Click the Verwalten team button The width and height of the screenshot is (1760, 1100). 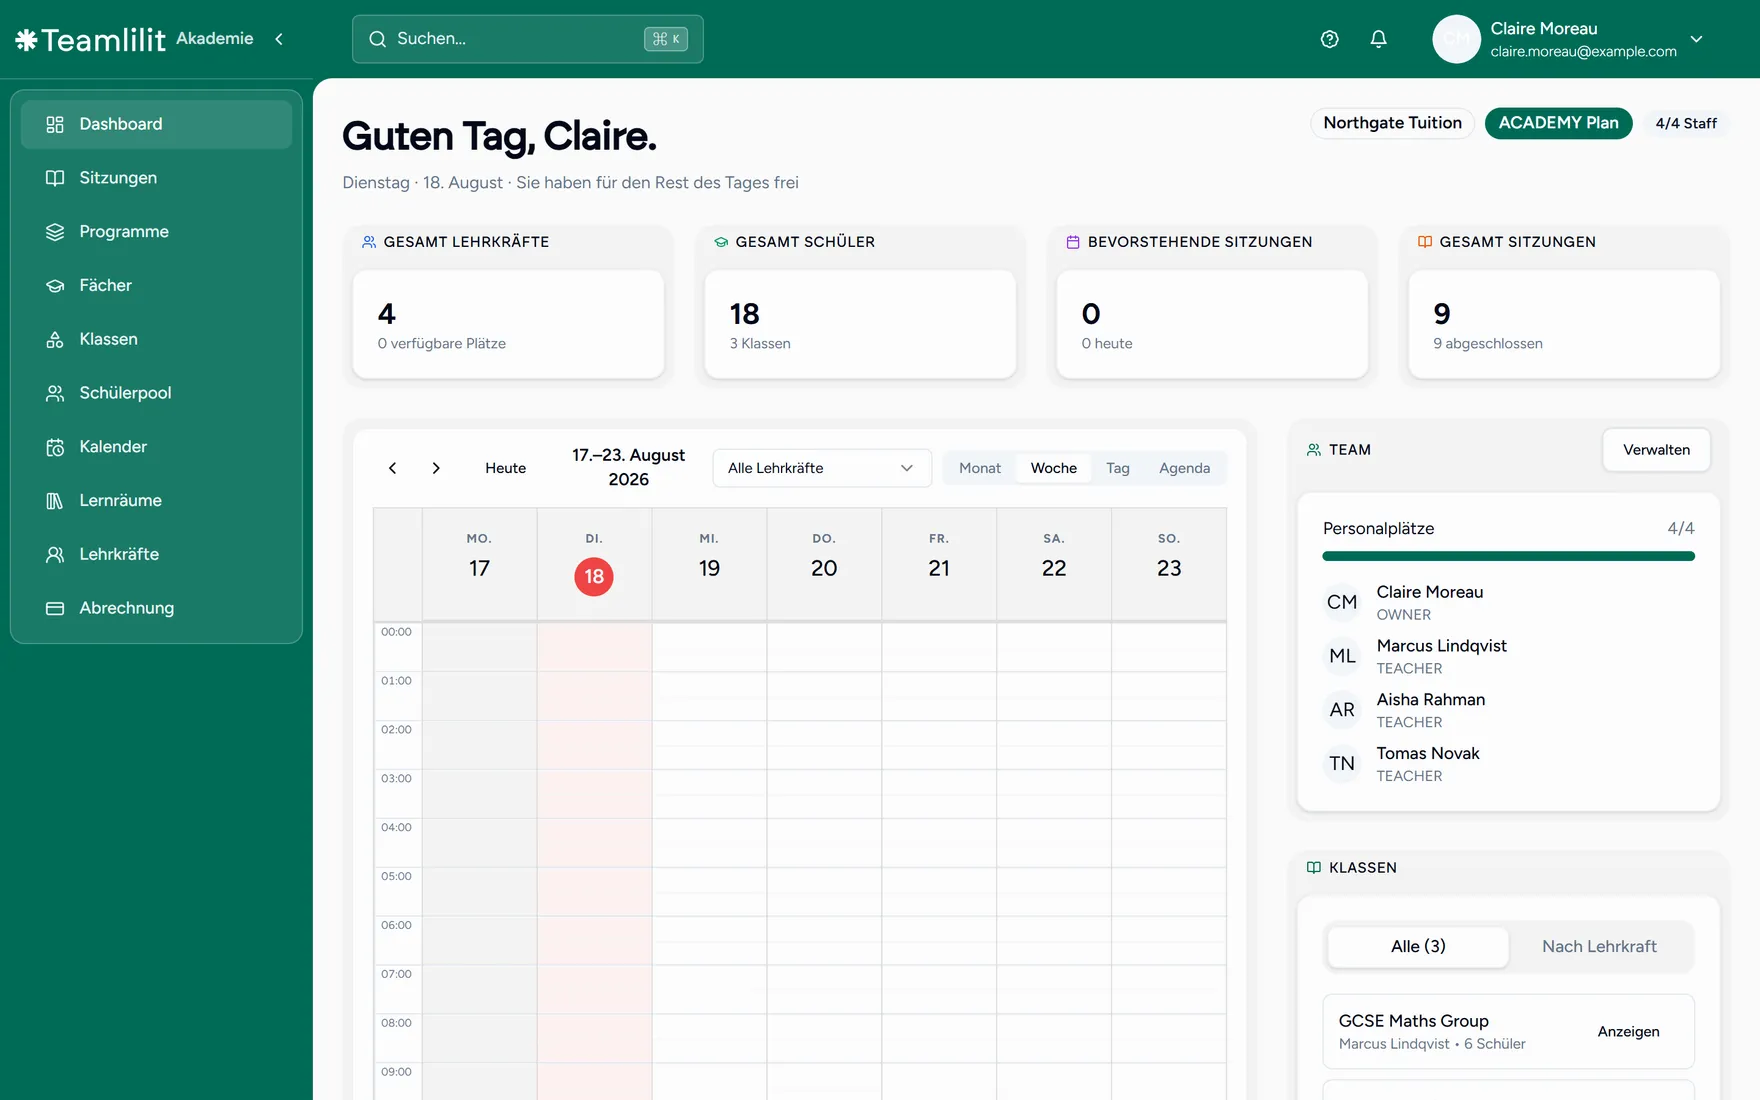(x=1656, y=450)
